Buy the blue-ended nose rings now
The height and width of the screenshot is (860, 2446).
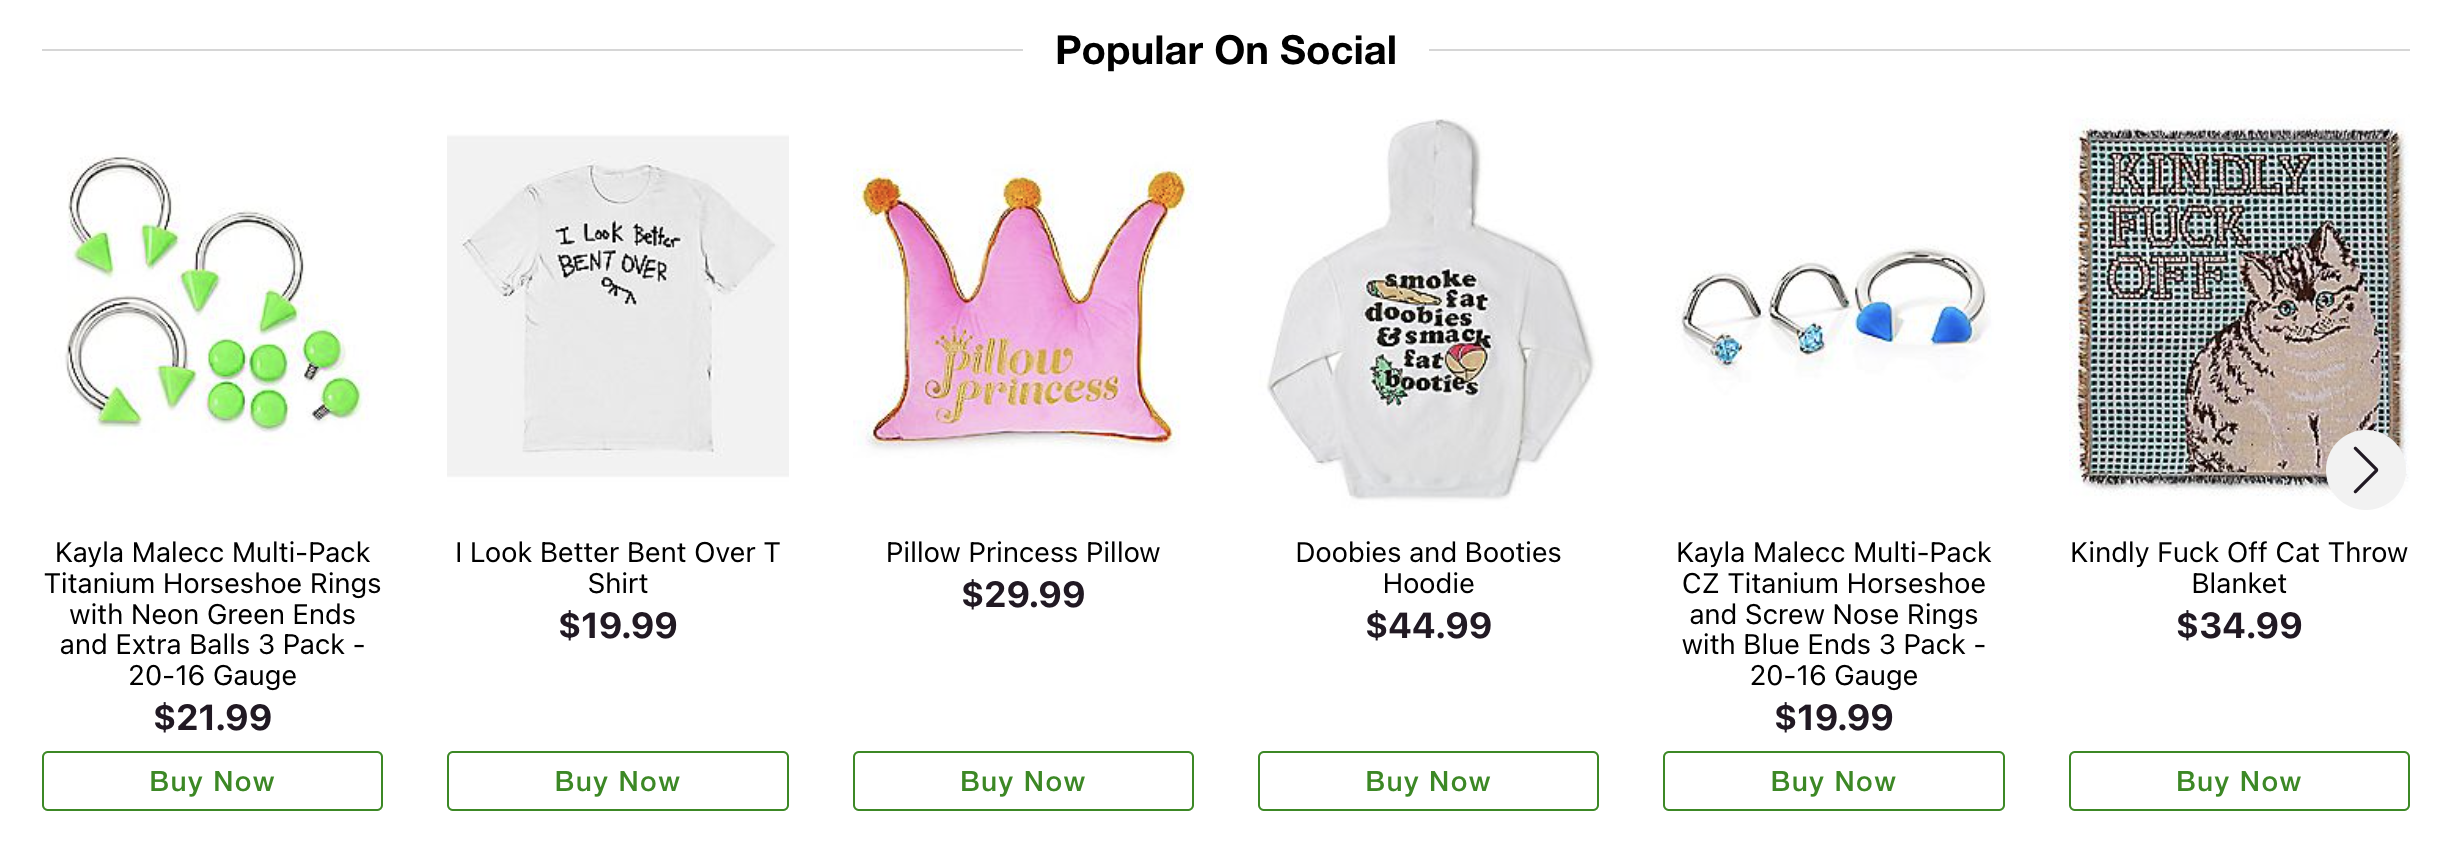[1833, 781]
